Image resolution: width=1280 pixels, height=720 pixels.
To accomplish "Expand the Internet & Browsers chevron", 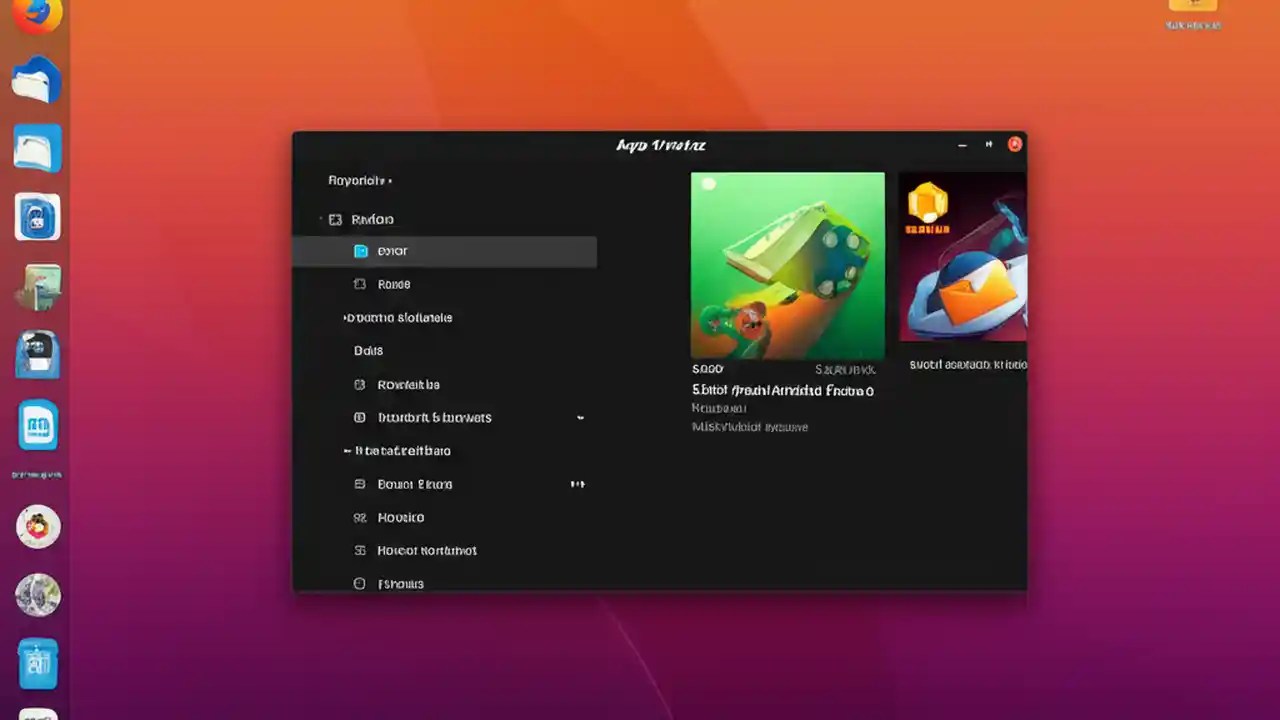I will tap(580, 417).
